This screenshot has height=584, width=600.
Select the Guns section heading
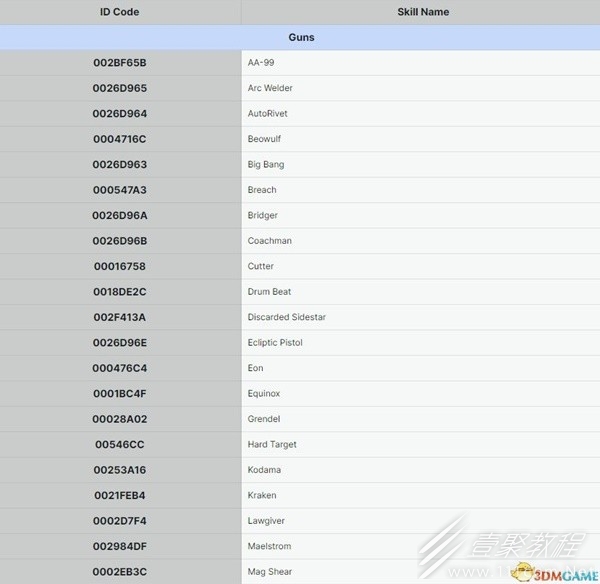[301, 37]
